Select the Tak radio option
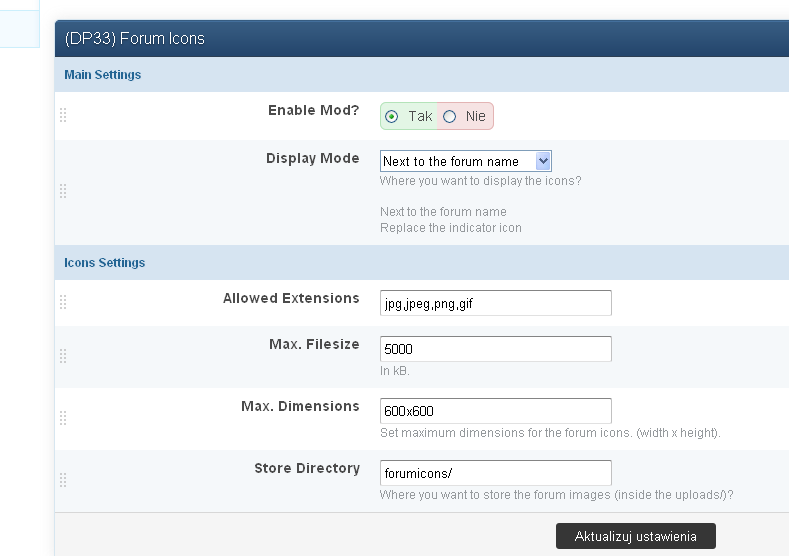 click(392, 117)
